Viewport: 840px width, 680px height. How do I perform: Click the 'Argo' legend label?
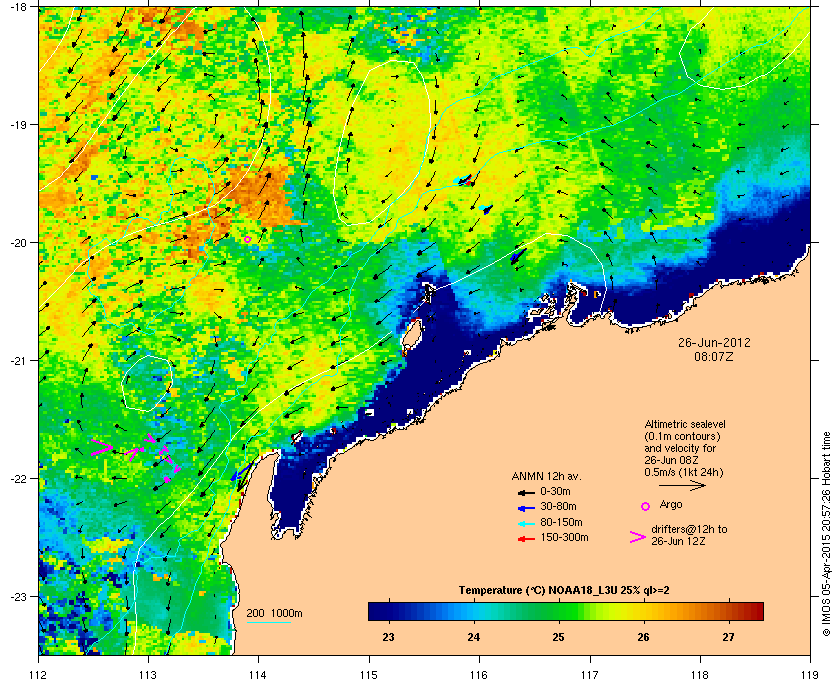click(671, 504)
